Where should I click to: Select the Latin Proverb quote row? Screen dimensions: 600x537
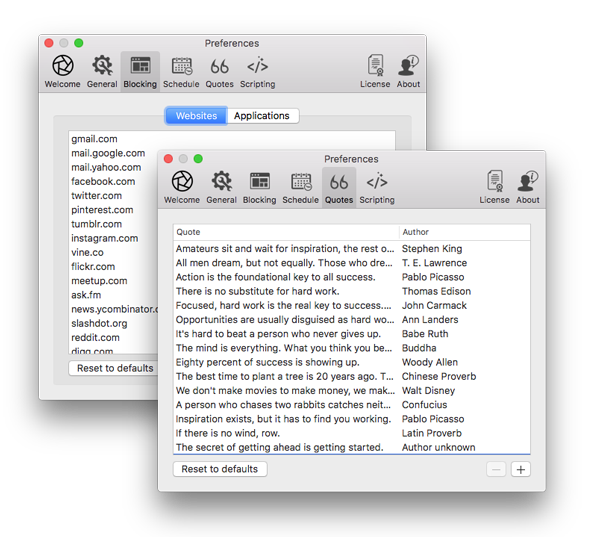(352, 433)
